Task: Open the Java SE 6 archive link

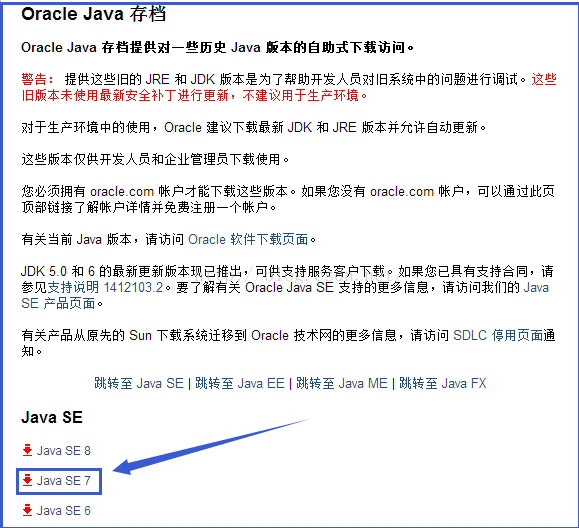Action: [x=64, y=510]
